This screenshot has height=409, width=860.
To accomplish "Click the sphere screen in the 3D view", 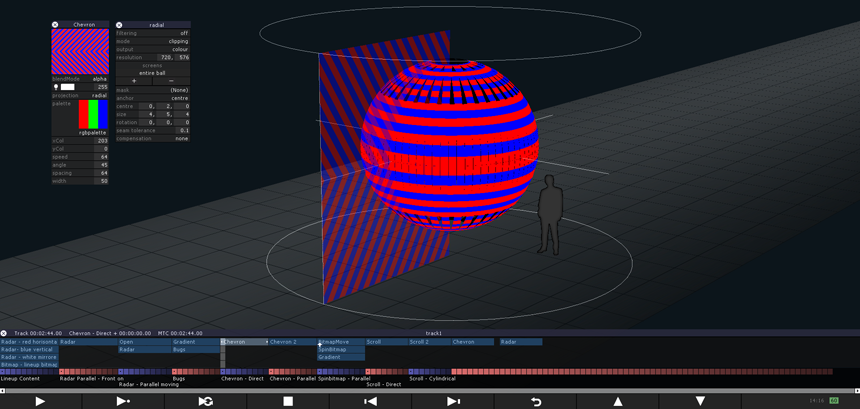I will click(450, 145).
